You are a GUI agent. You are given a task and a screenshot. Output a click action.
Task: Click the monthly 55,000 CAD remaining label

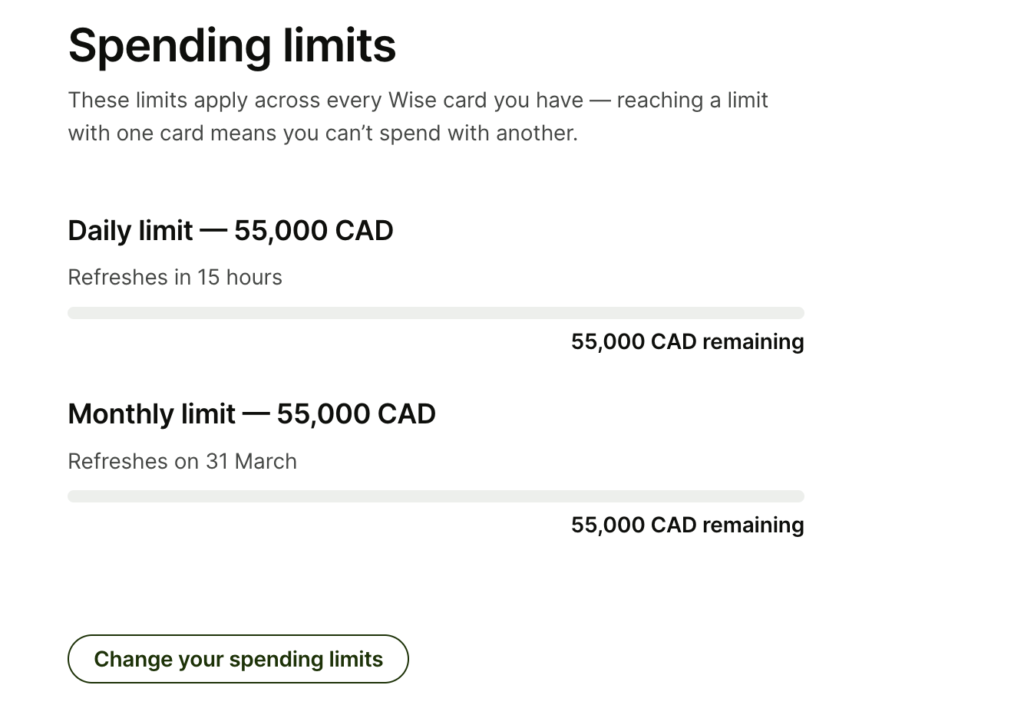[688, 525]
